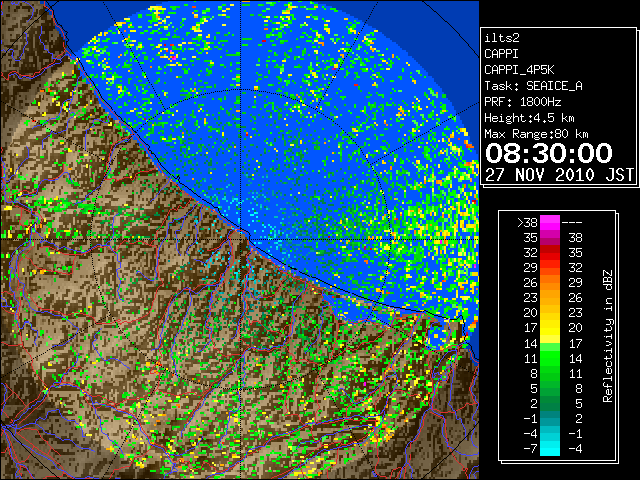Pick the bright green 11 to 14 band
640x480 pixels.
coord(550,358)
